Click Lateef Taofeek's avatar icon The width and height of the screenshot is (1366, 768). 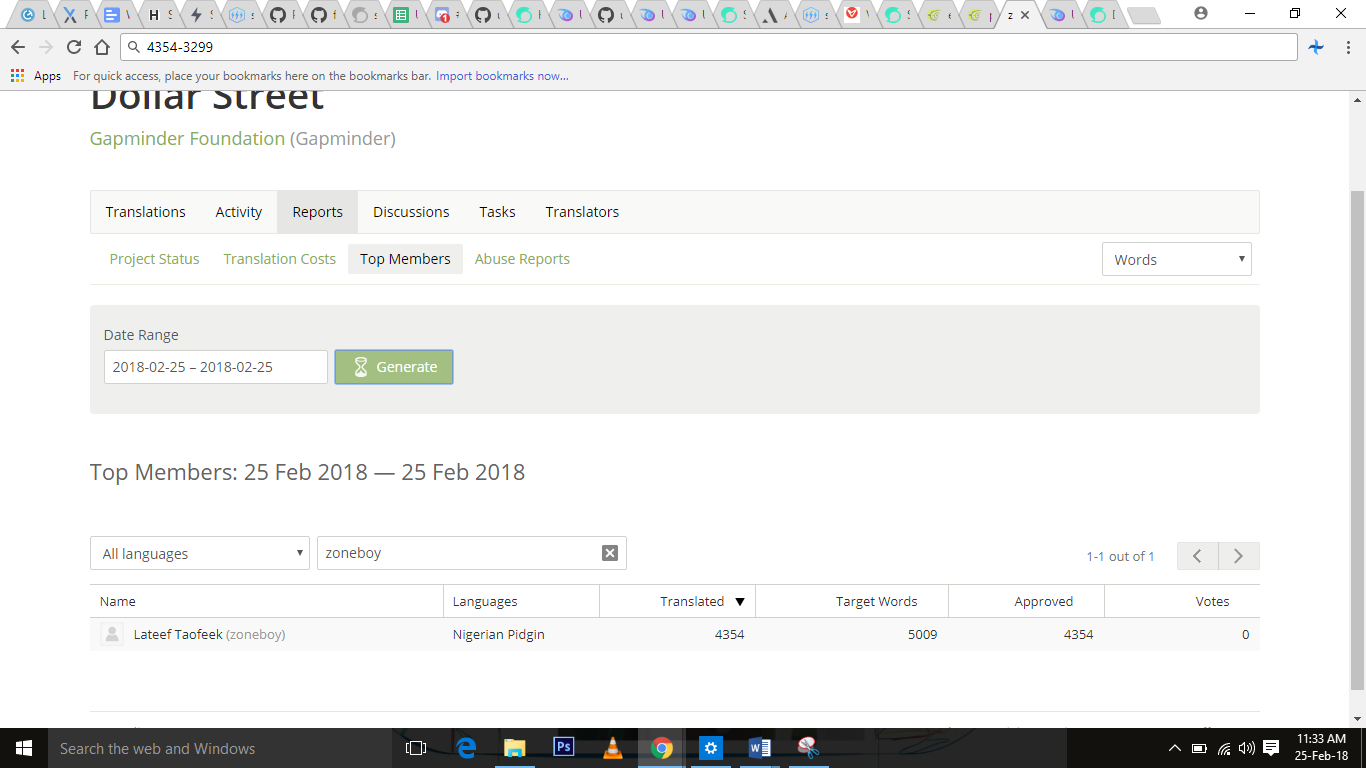pos(112,634)
